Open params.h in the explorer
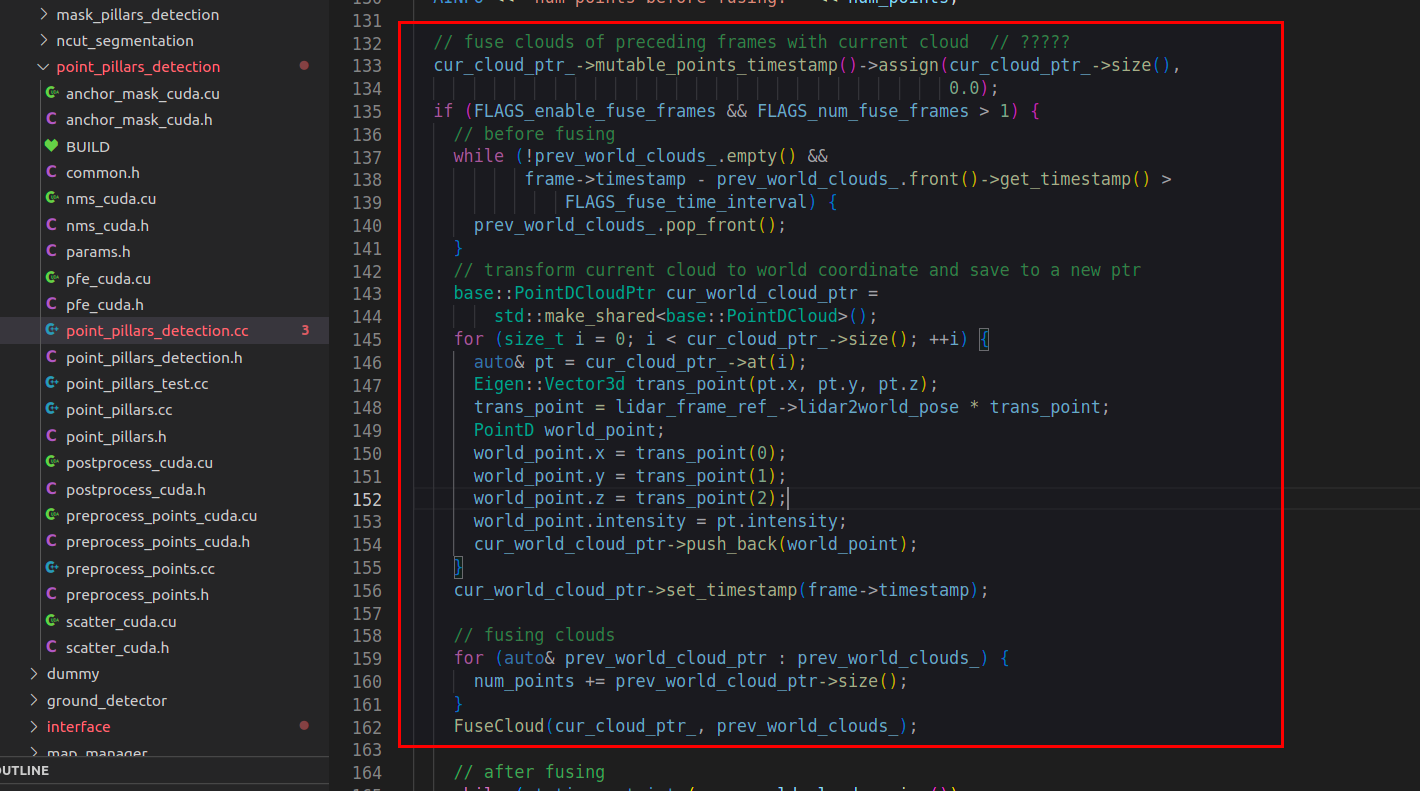 [x=98, y=251]
